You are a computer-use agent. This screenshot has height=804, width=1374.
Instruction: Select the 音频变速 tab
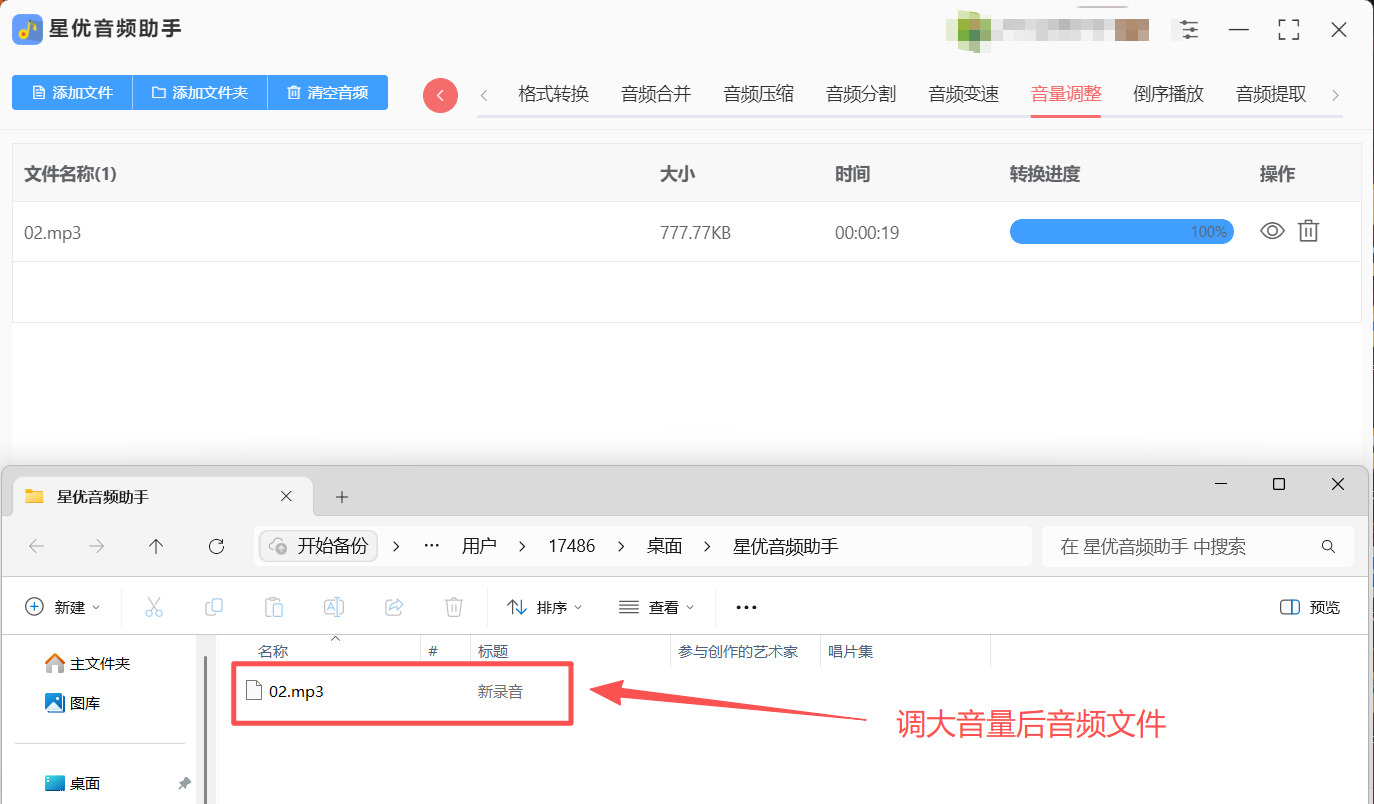tap(963, 95)
